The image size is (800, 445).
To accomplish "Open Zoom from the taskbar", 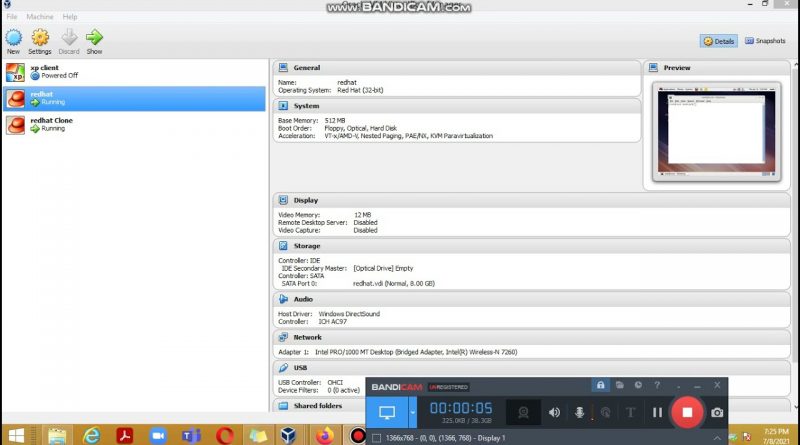I will (158, 435).
